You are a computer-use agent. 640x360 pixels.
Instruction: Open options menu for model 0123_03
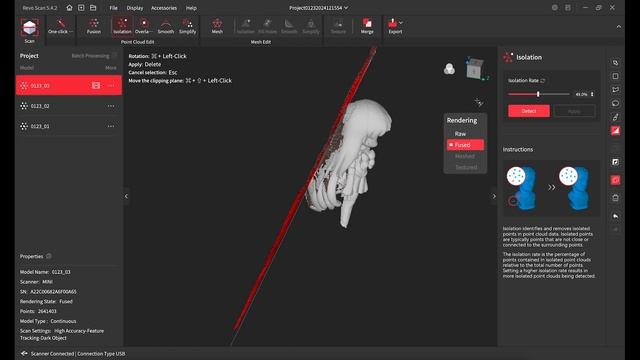pos(111,86)
